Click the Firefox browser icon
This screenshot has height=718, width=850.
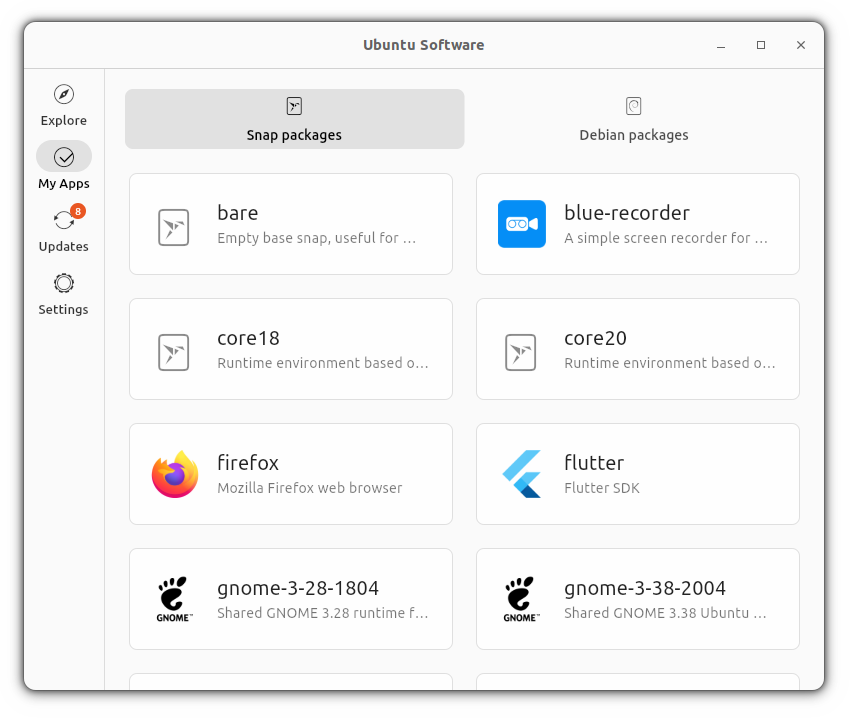(x=174, y=473)
